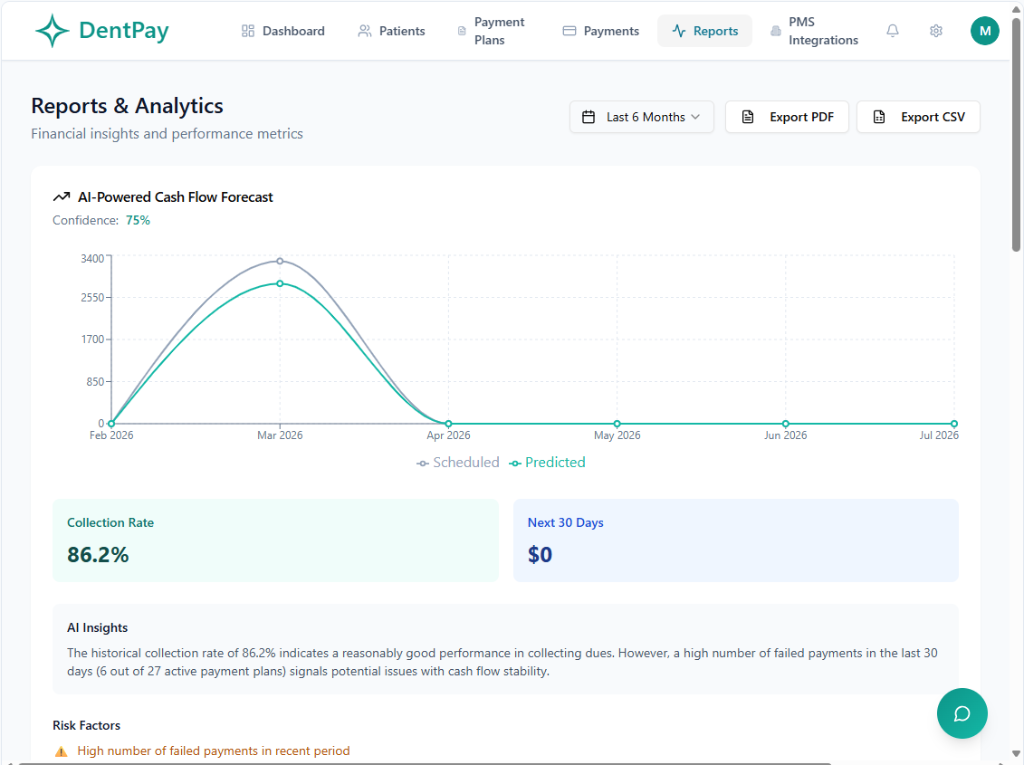Click the Reports pulse icon
The width and height of the screenshot is (1024, 765).
point(679,31)
